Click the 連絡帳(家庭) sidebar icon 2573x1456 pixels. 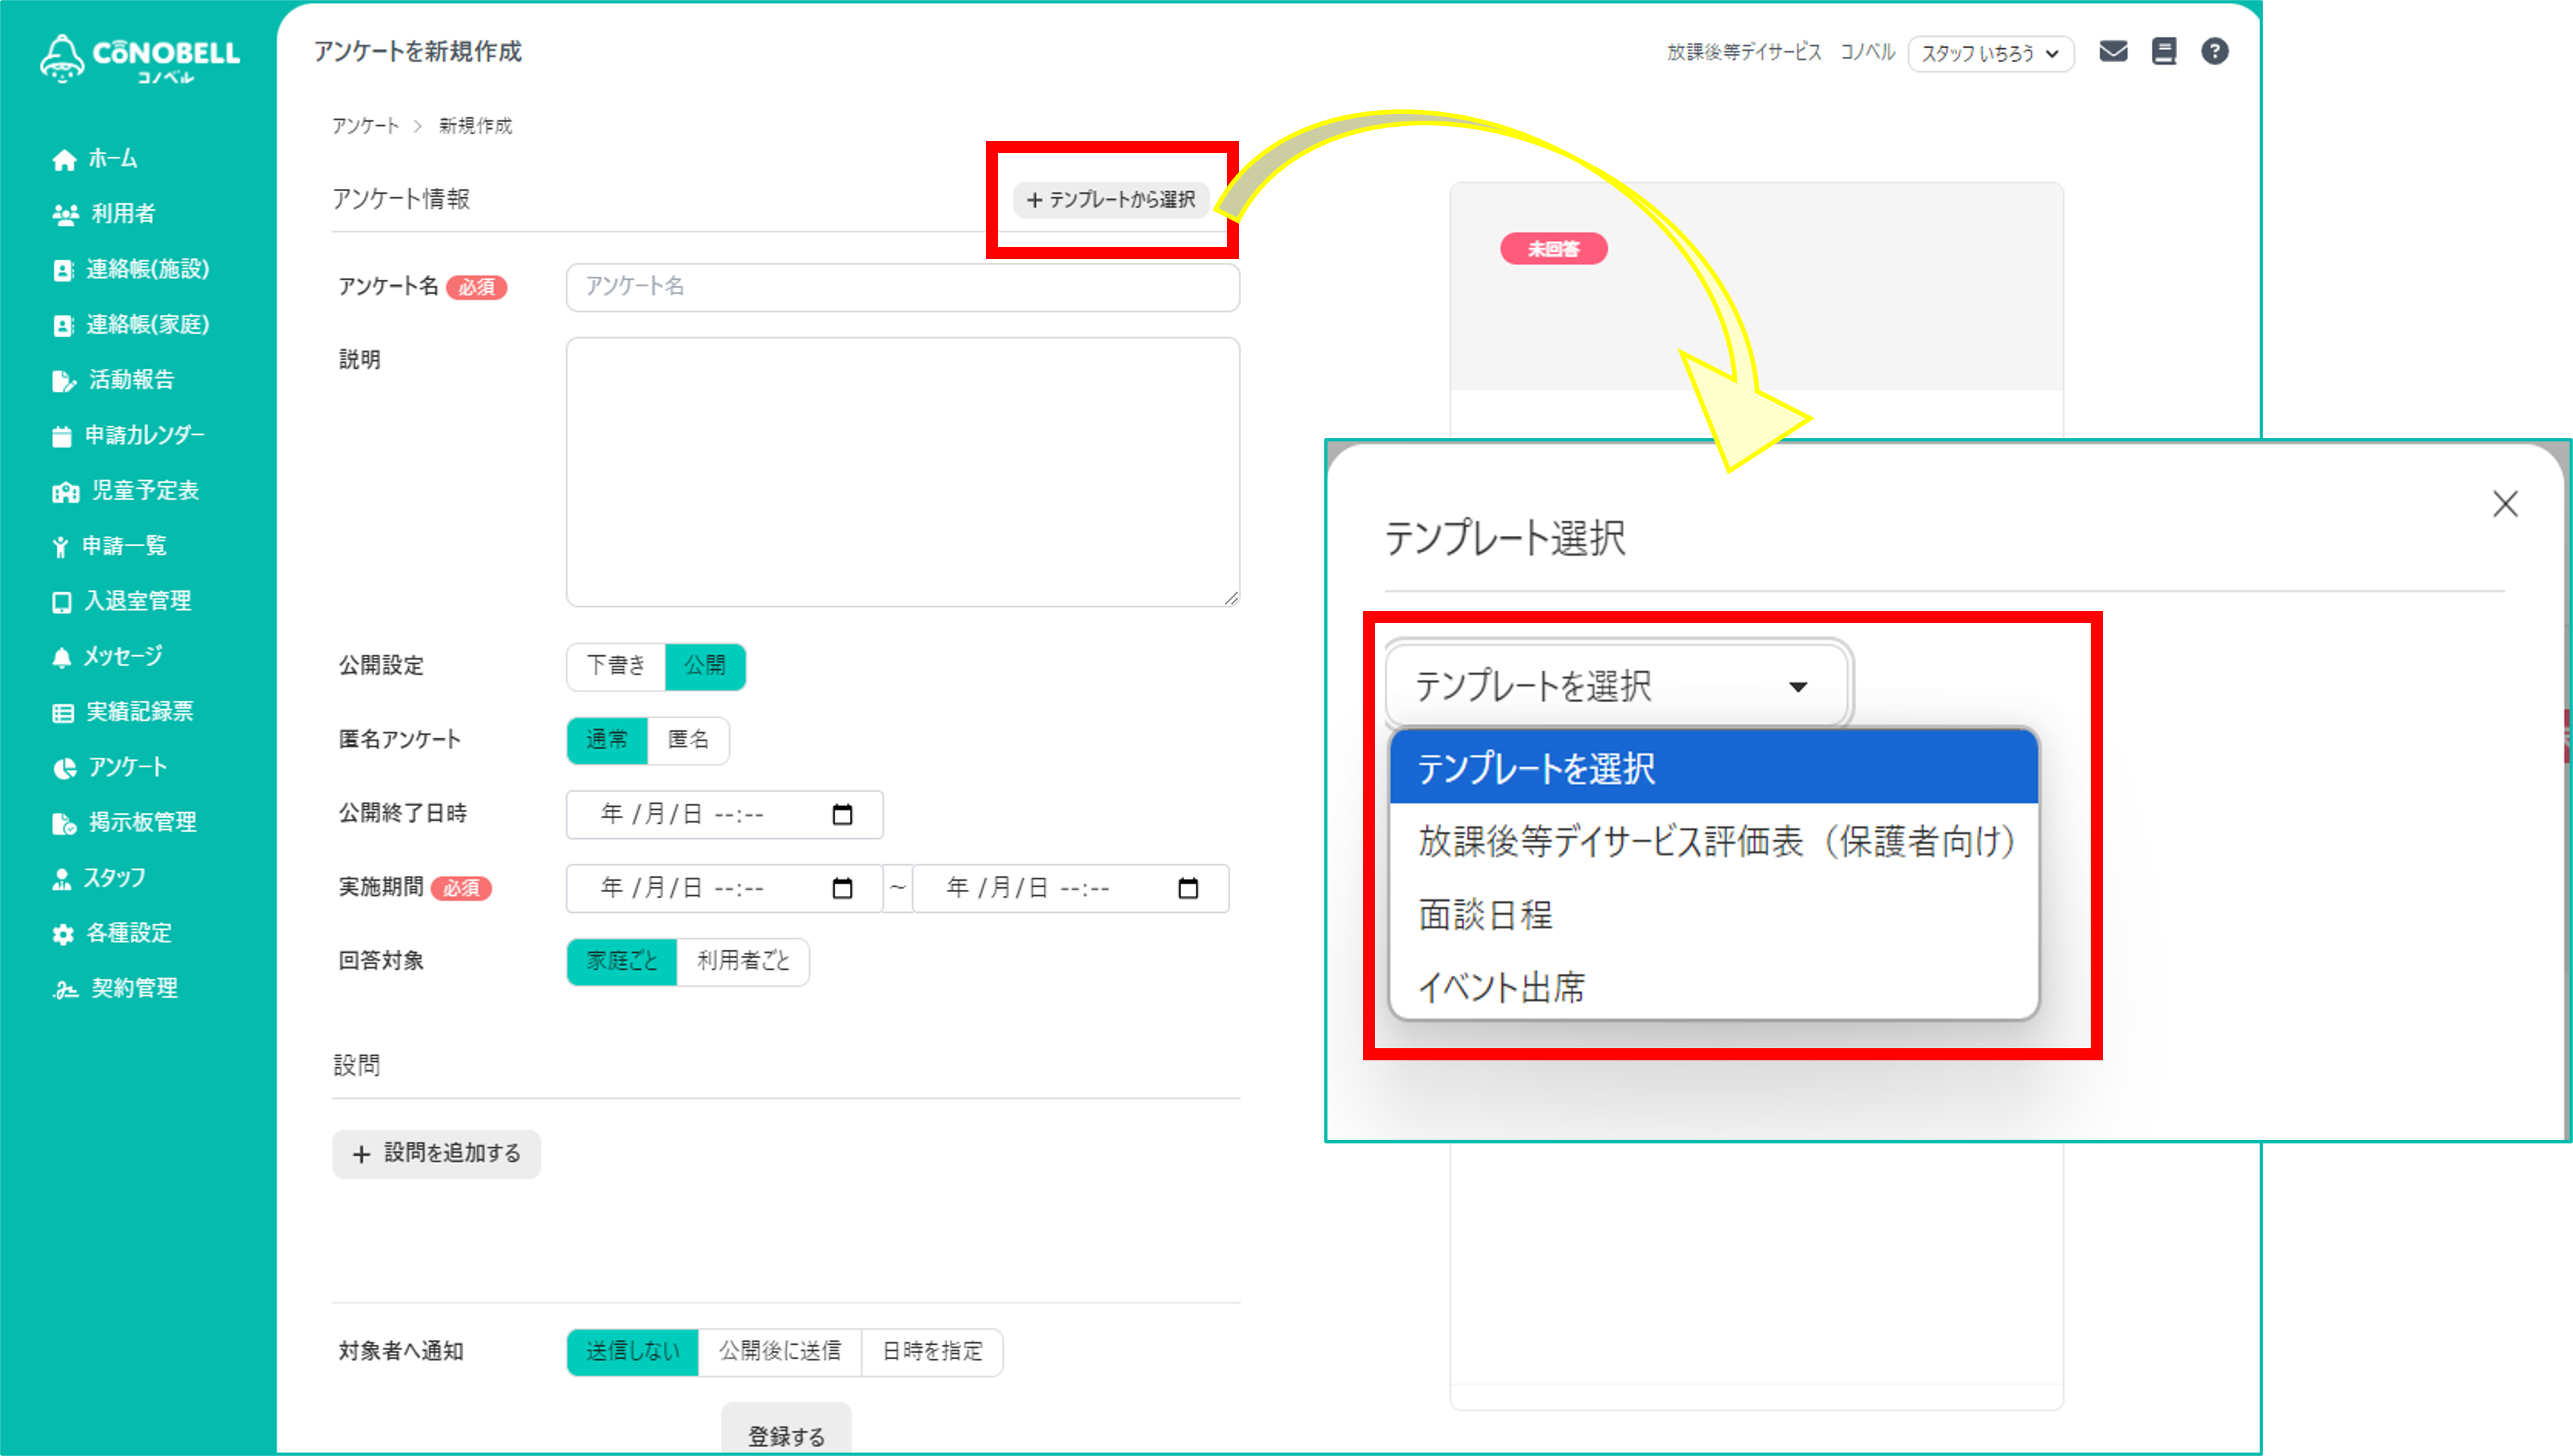click(63, 325)
